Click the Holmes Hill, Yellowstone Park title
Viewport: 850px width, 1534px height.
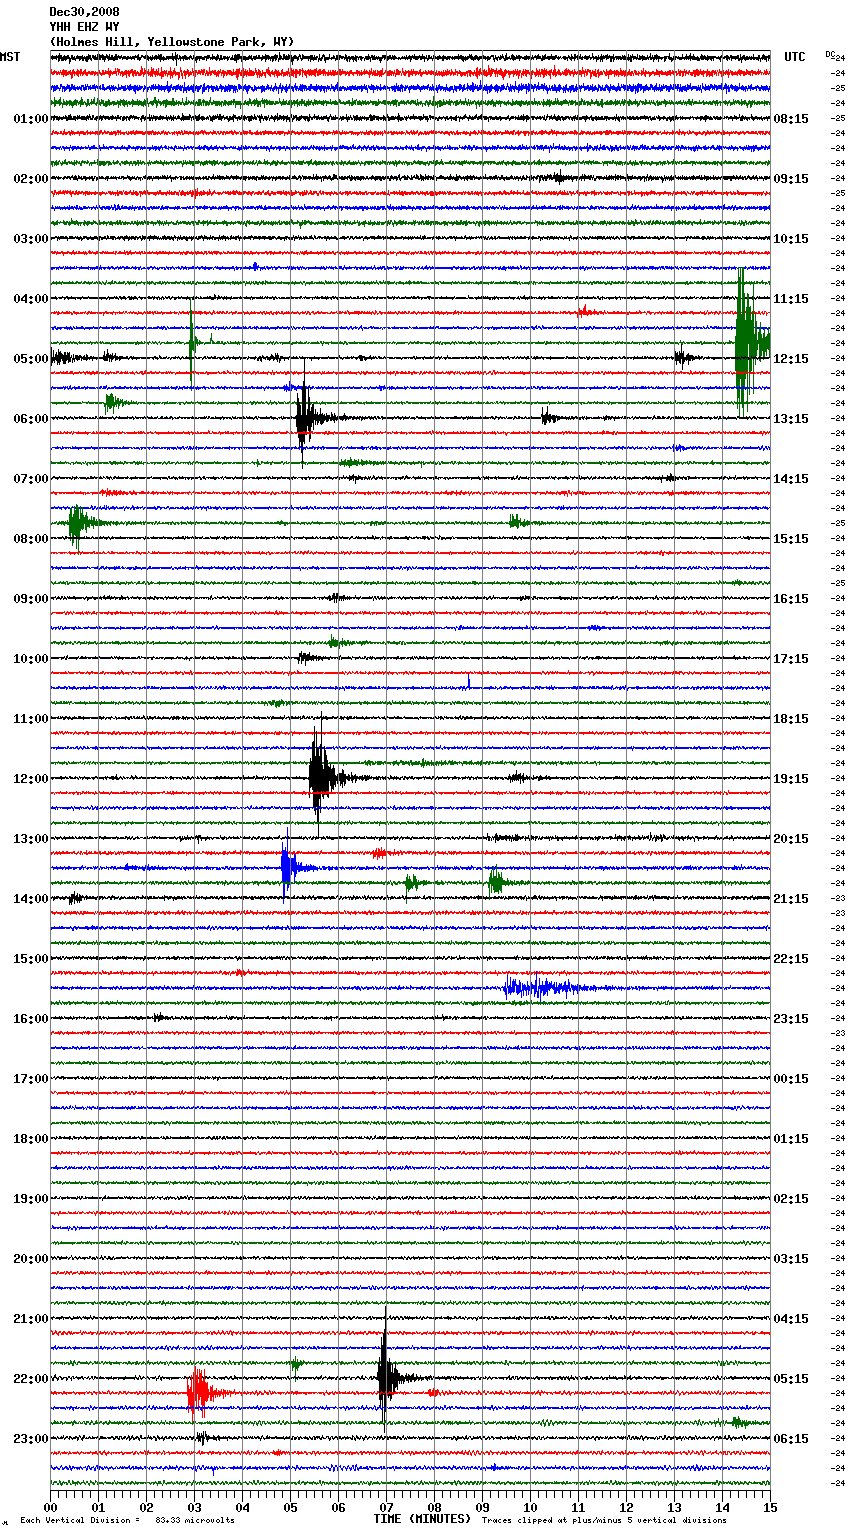pos(172,42)
